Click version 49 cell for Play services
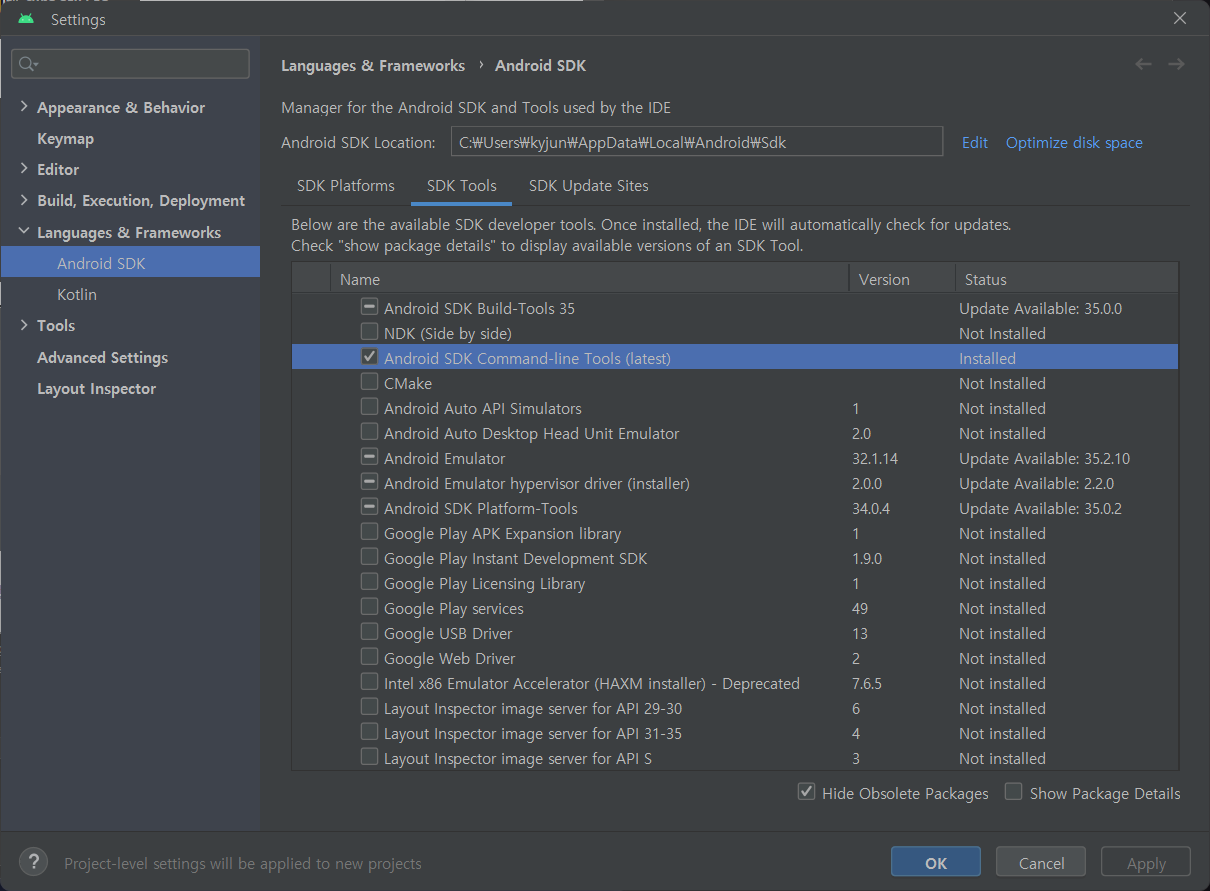Viewport: 1210px width, 891px height. point(860,608)
